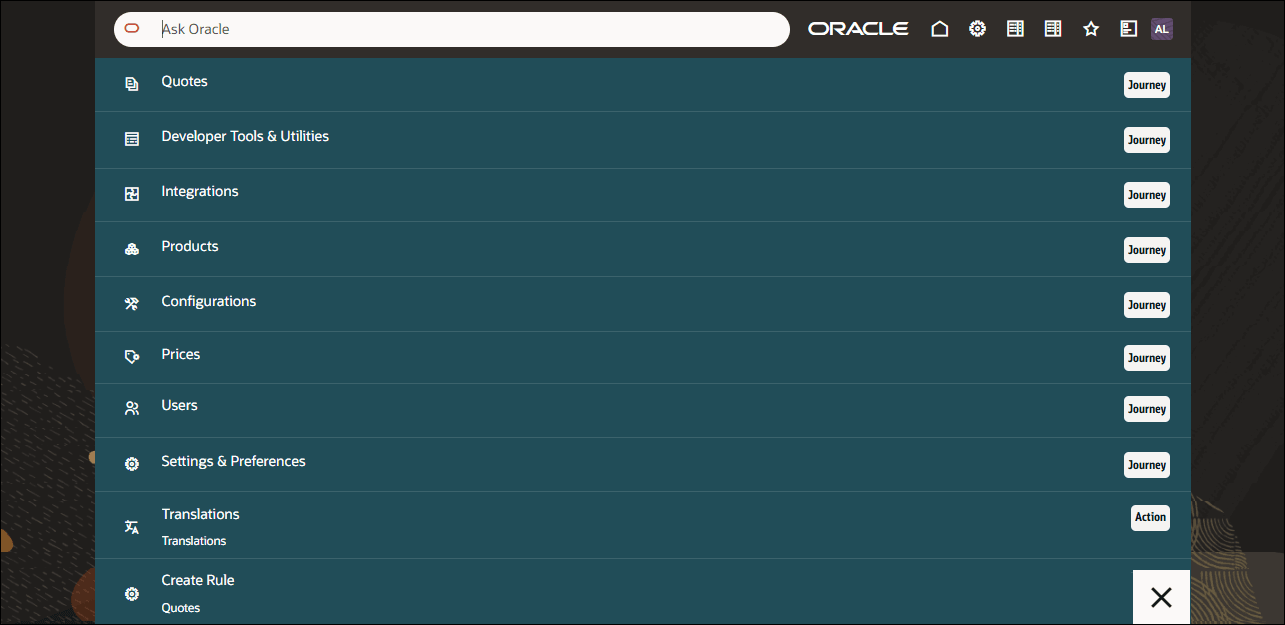Click the Quotes document icon

131,83
